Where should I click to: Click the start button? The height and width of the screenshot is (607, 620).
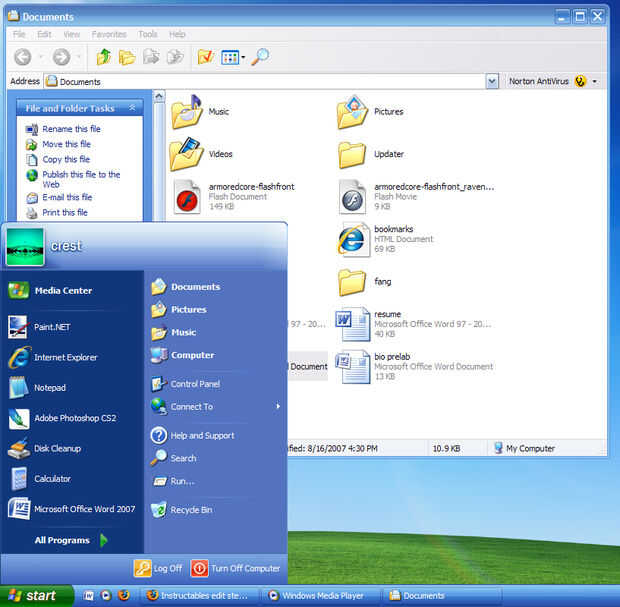[36, 596]
